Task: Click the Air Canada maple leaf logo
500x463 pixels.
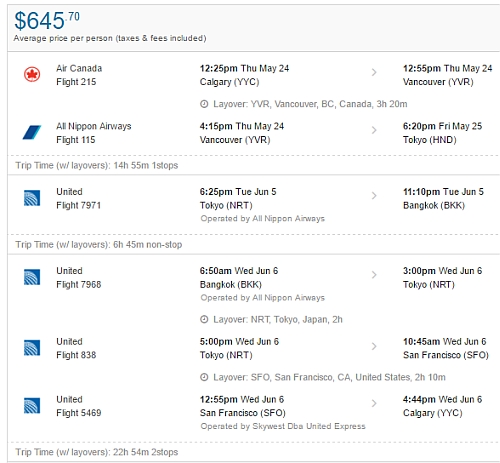Action: 32,74
